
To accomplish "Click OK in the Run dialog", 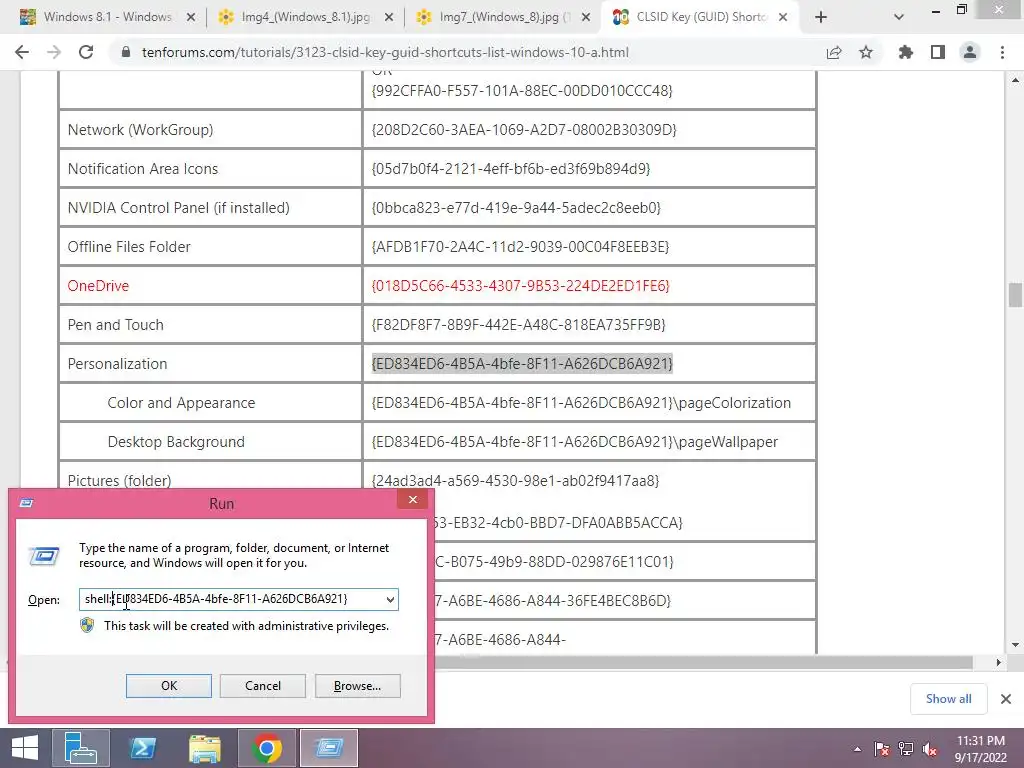I will [168, 686].
